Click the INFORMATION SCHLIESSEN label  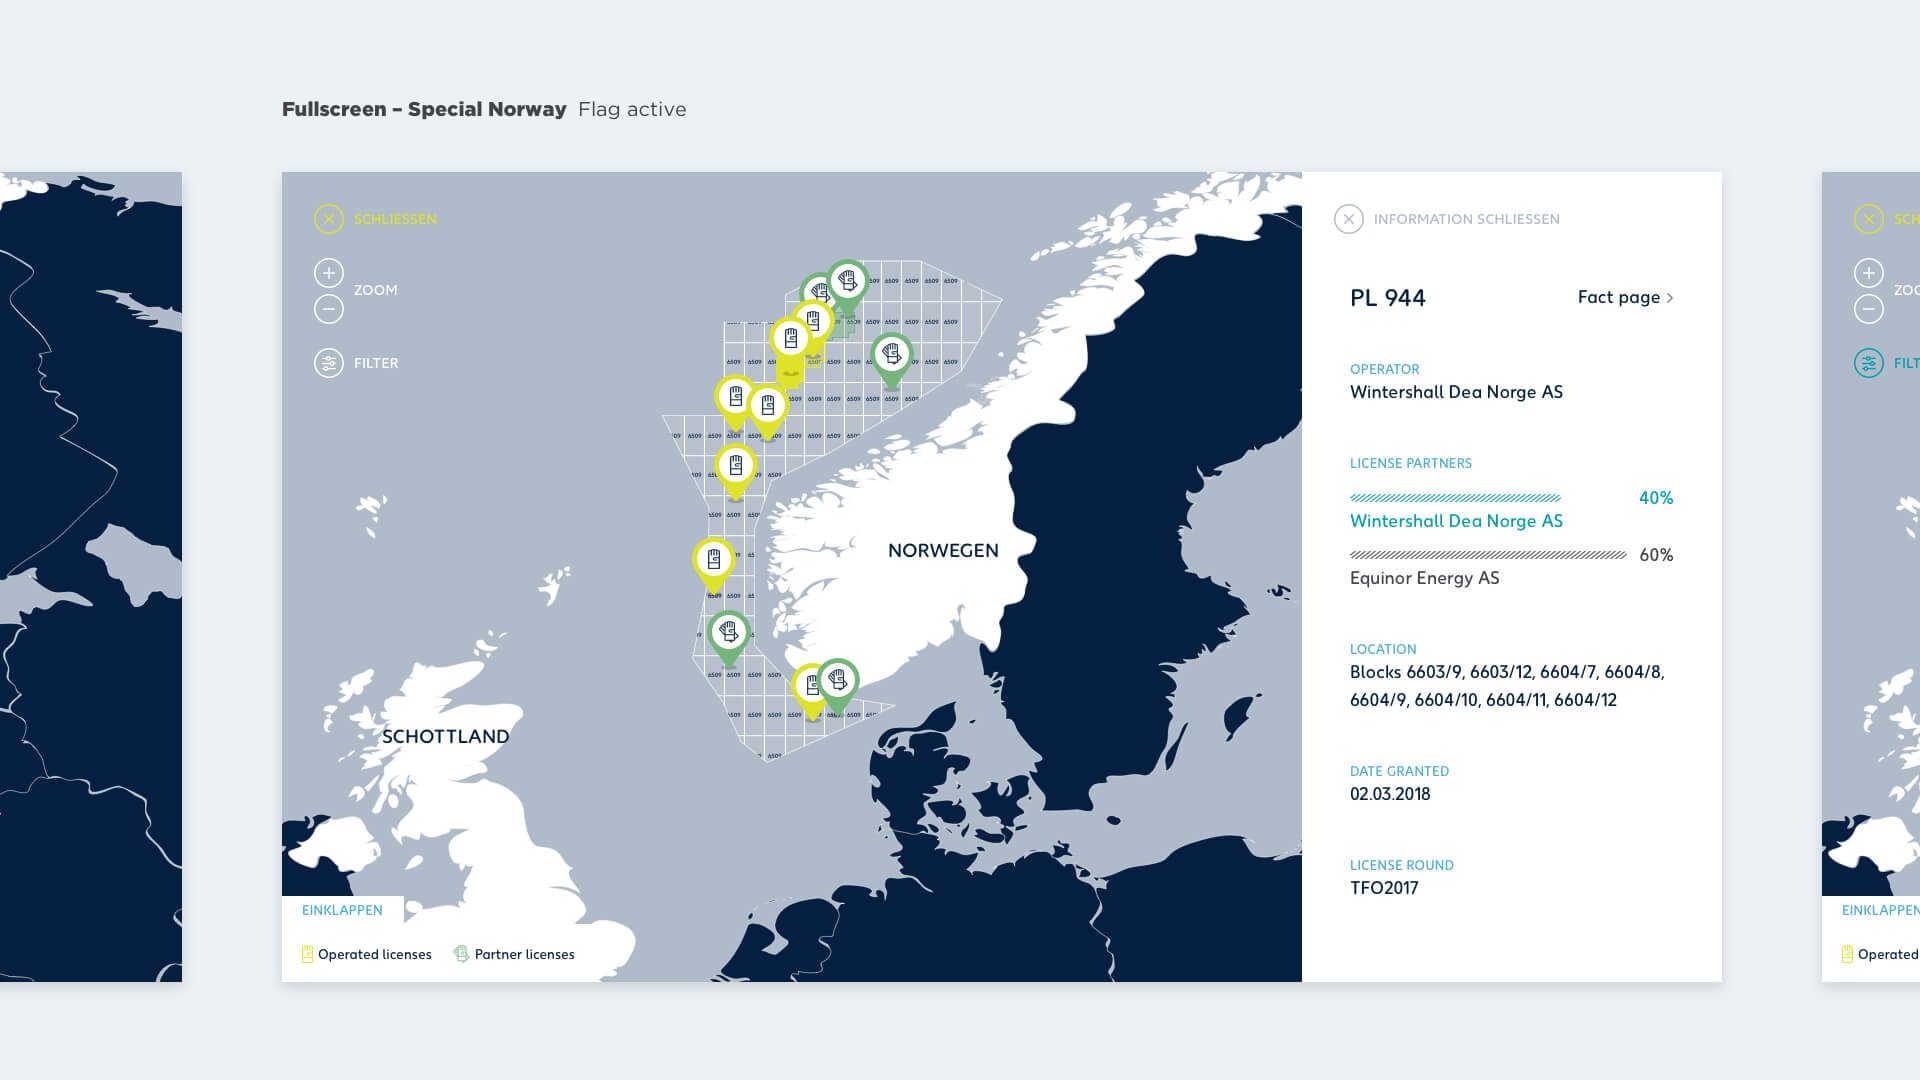[1466, 219]
